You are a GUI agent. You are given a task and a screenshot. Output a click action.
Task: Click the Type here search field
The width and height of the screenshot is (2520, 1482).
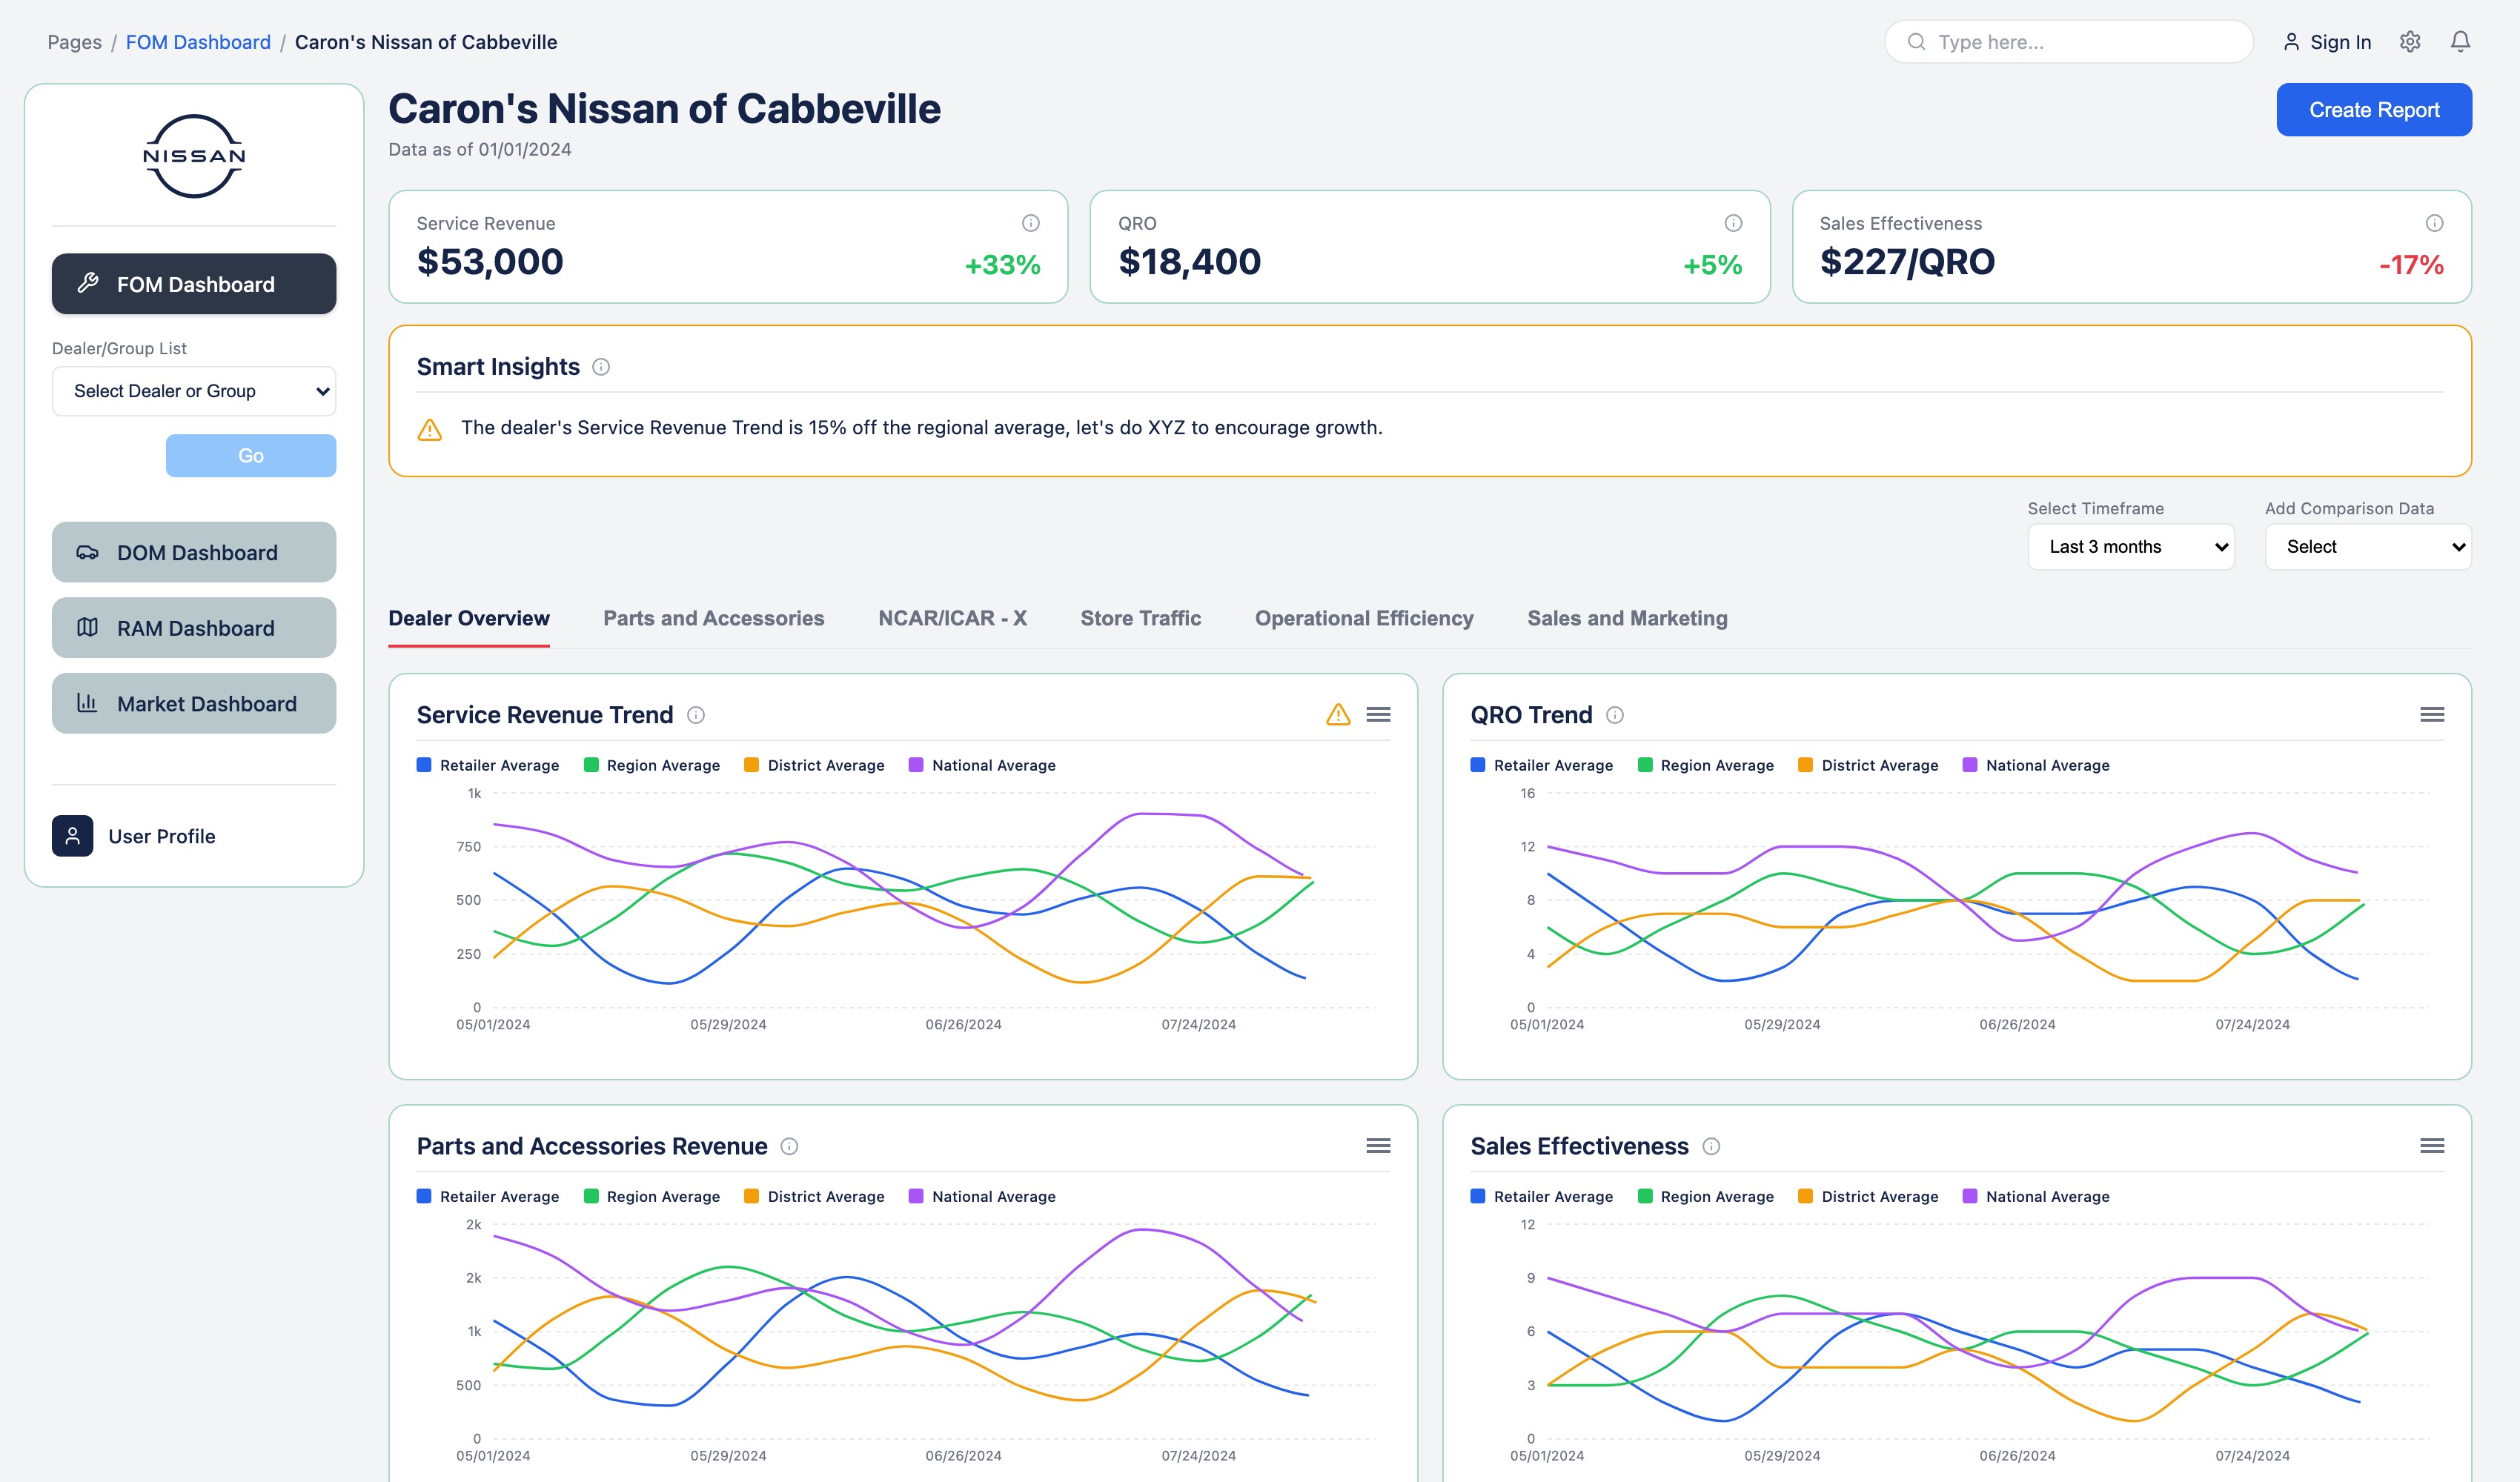[2069, 42]
